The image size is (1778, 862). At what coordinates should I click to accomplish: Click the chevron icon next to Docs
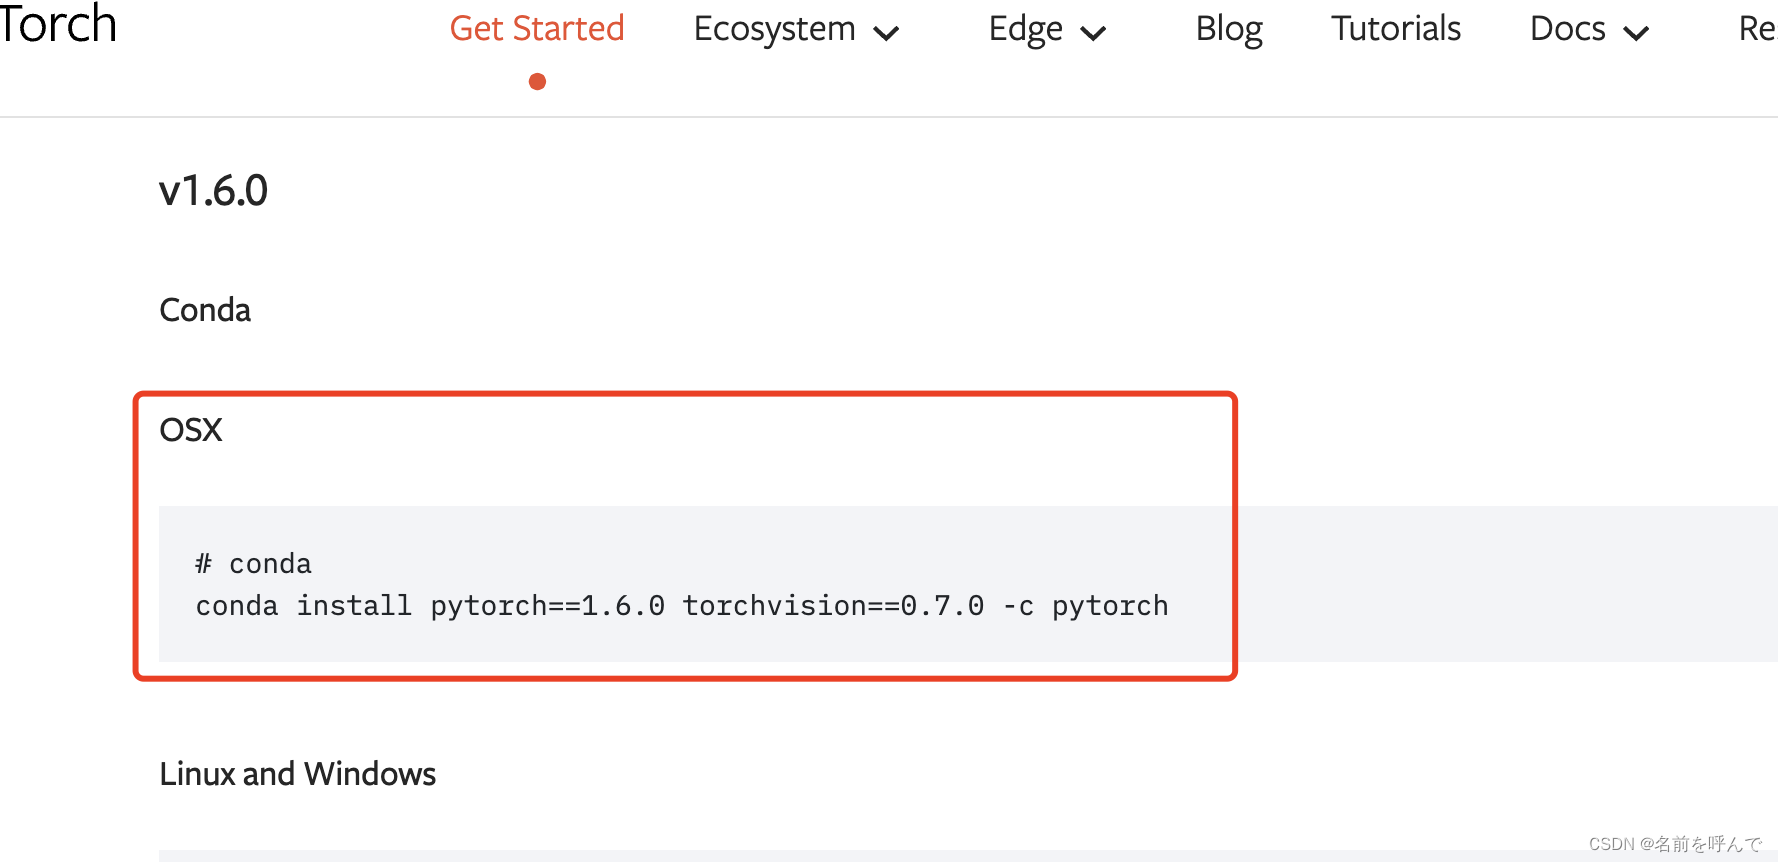click(x=1638, y=33)
